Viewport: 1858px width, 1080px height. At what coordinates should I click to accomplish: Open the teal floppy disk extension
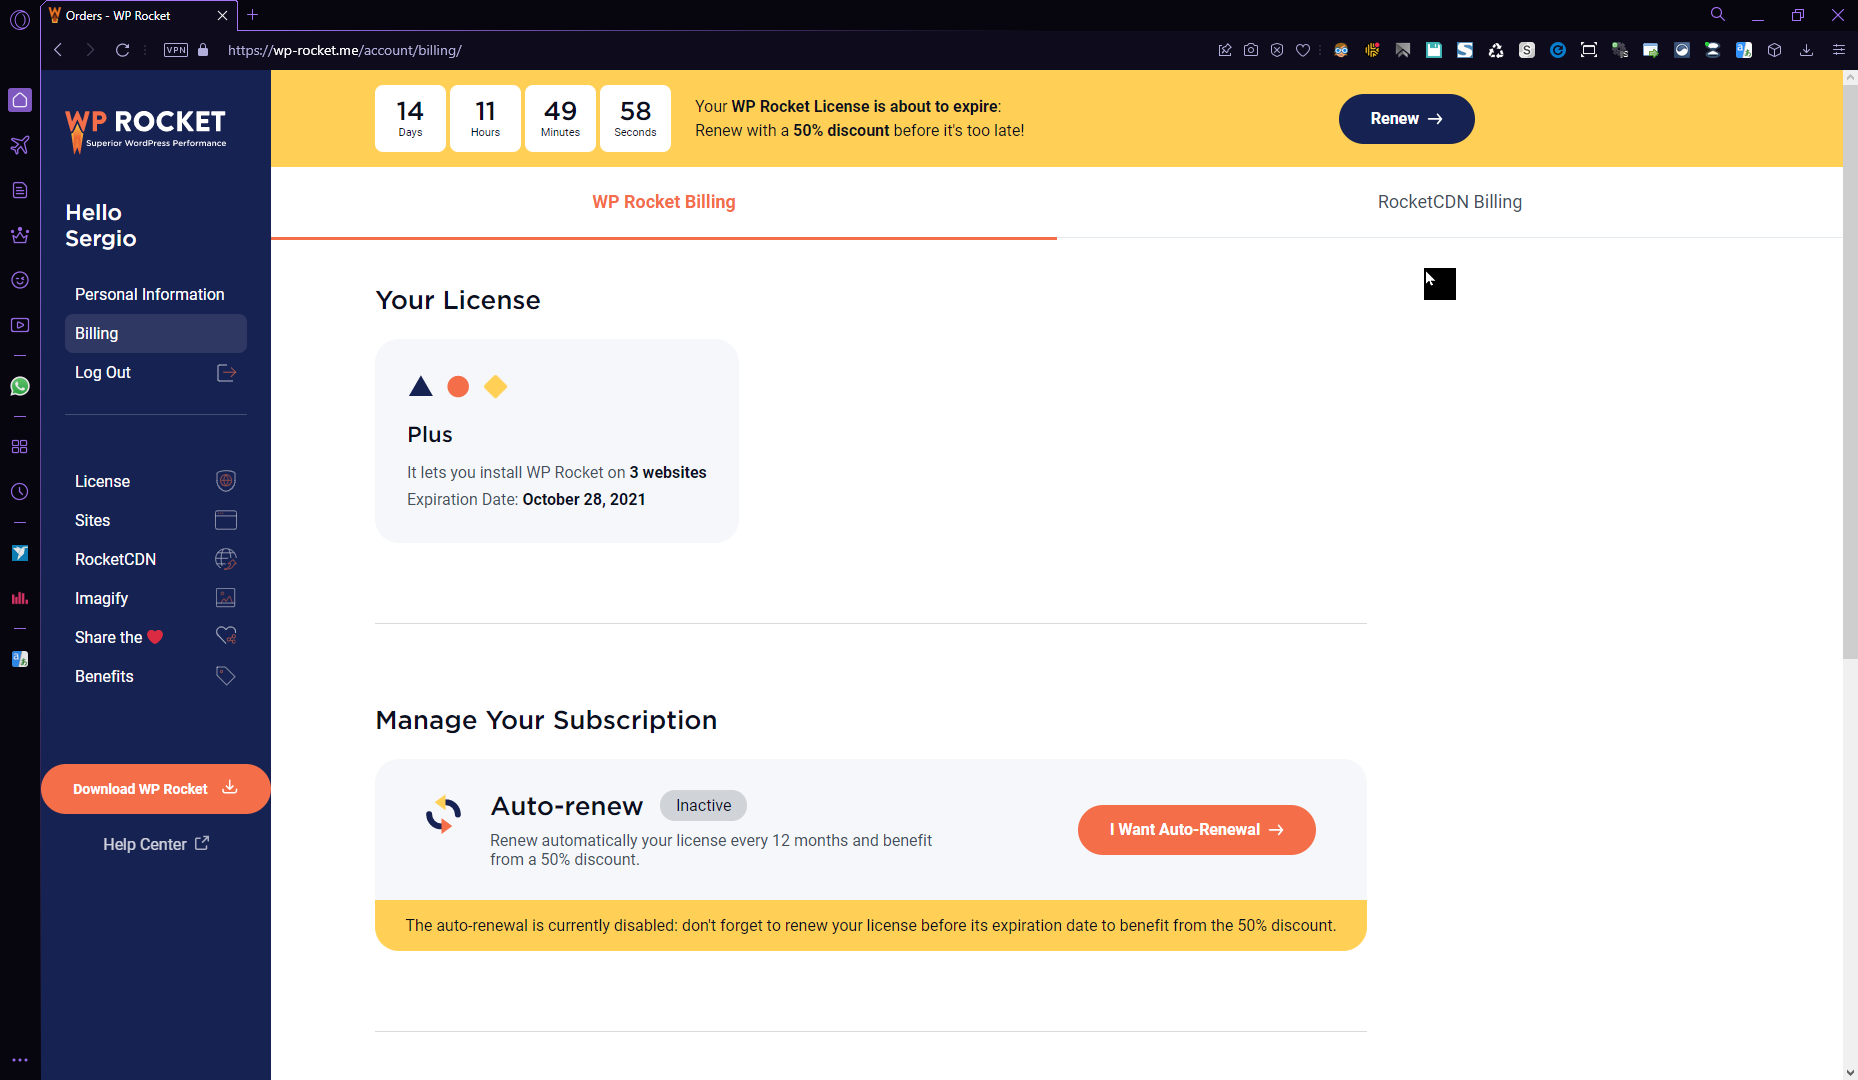pos(1434,50)
